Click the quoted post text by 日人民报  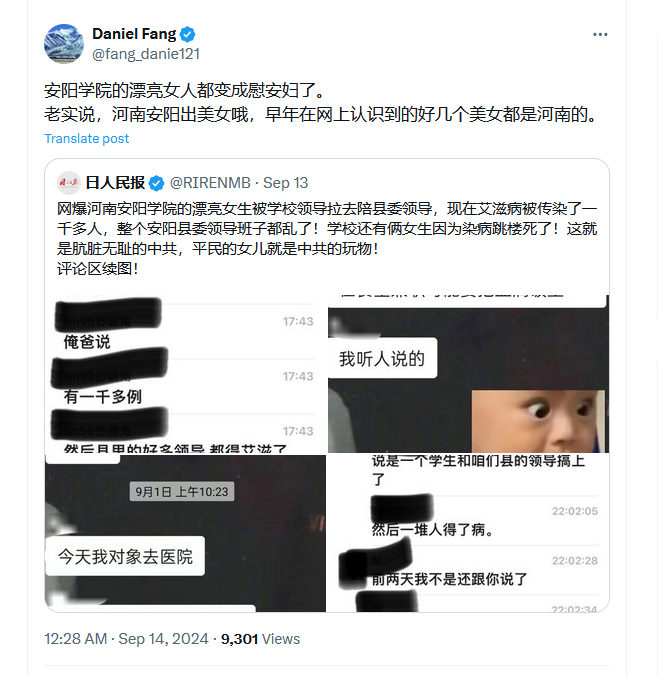coord(327,238)
